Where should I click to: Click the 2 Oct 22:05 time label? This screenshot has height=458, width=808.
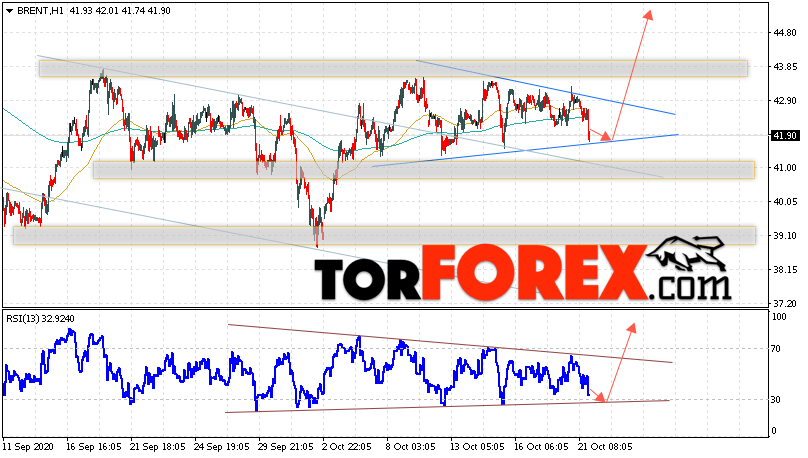click(x=347, y=447)
